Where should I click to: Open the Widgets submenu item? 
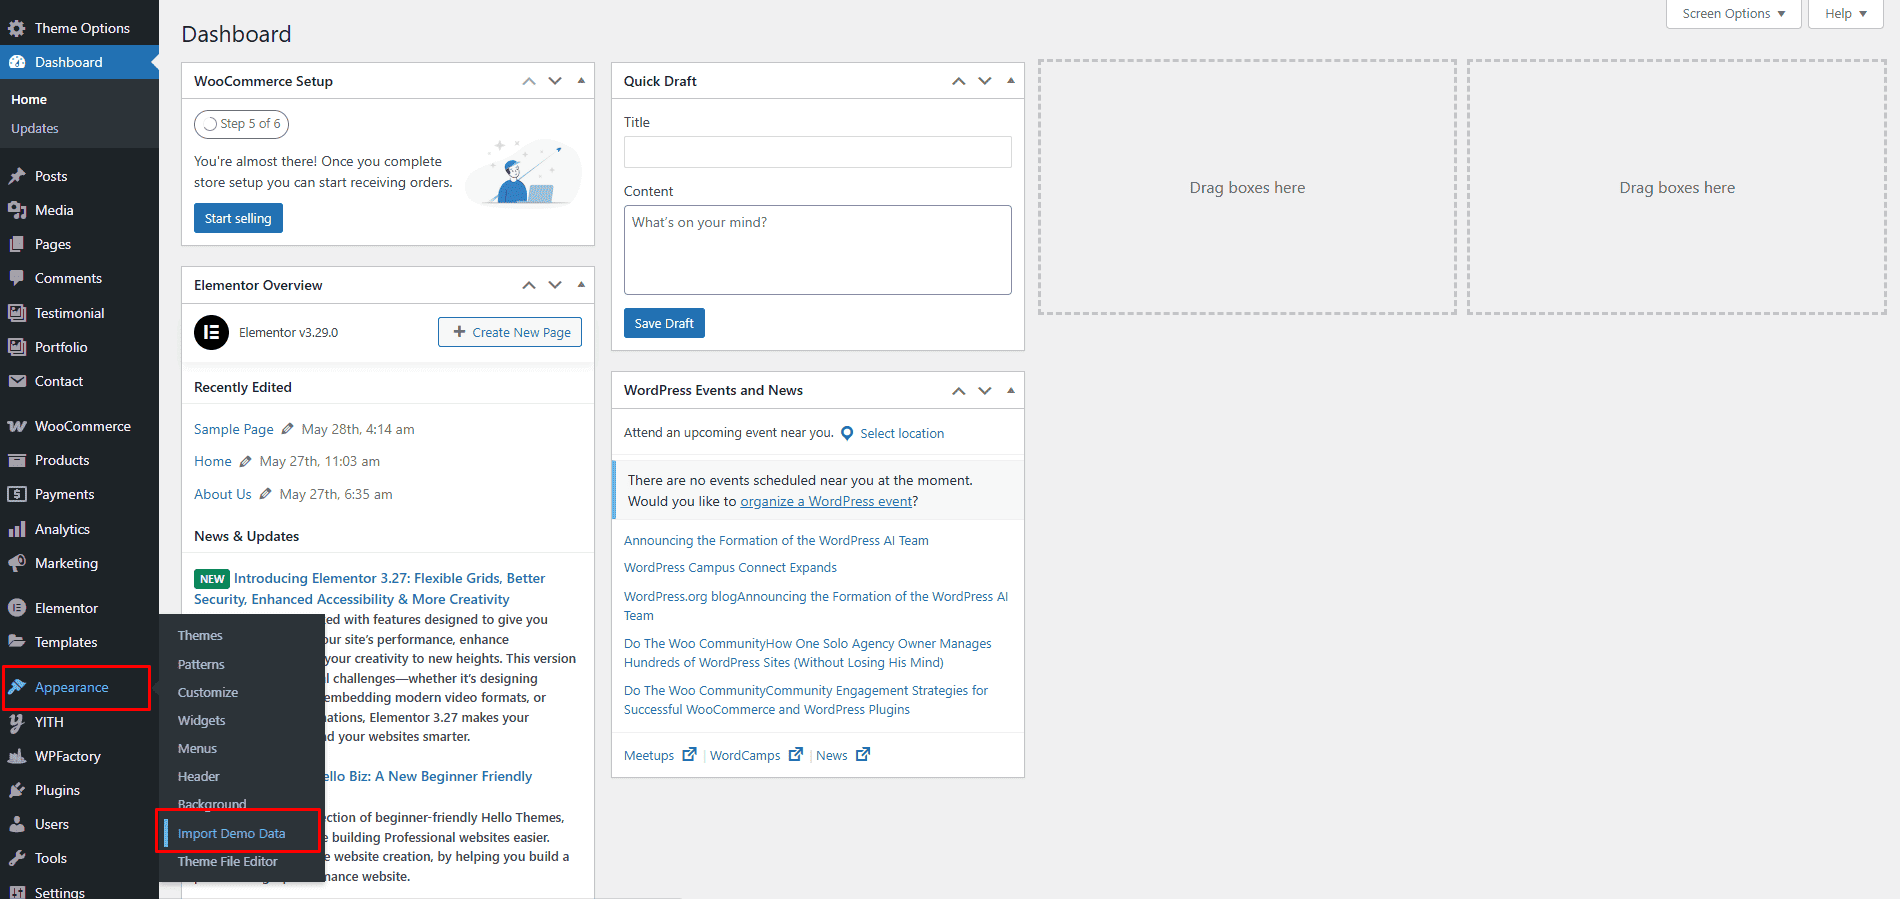click(201, 720)
